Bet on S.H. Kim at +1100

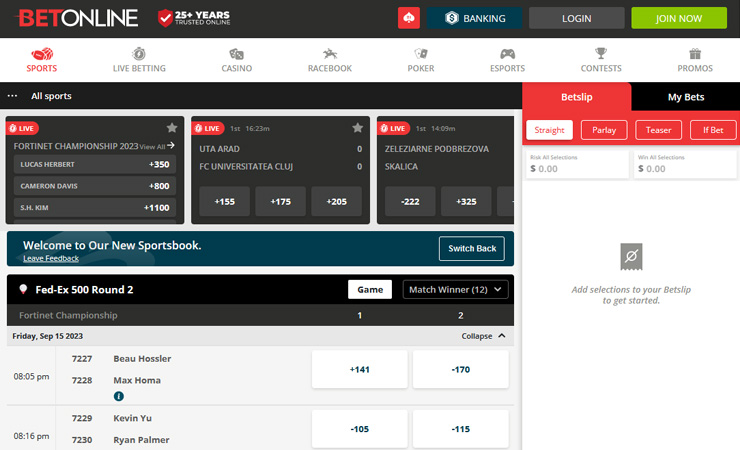pyautogui.click(x=95, y=208)
